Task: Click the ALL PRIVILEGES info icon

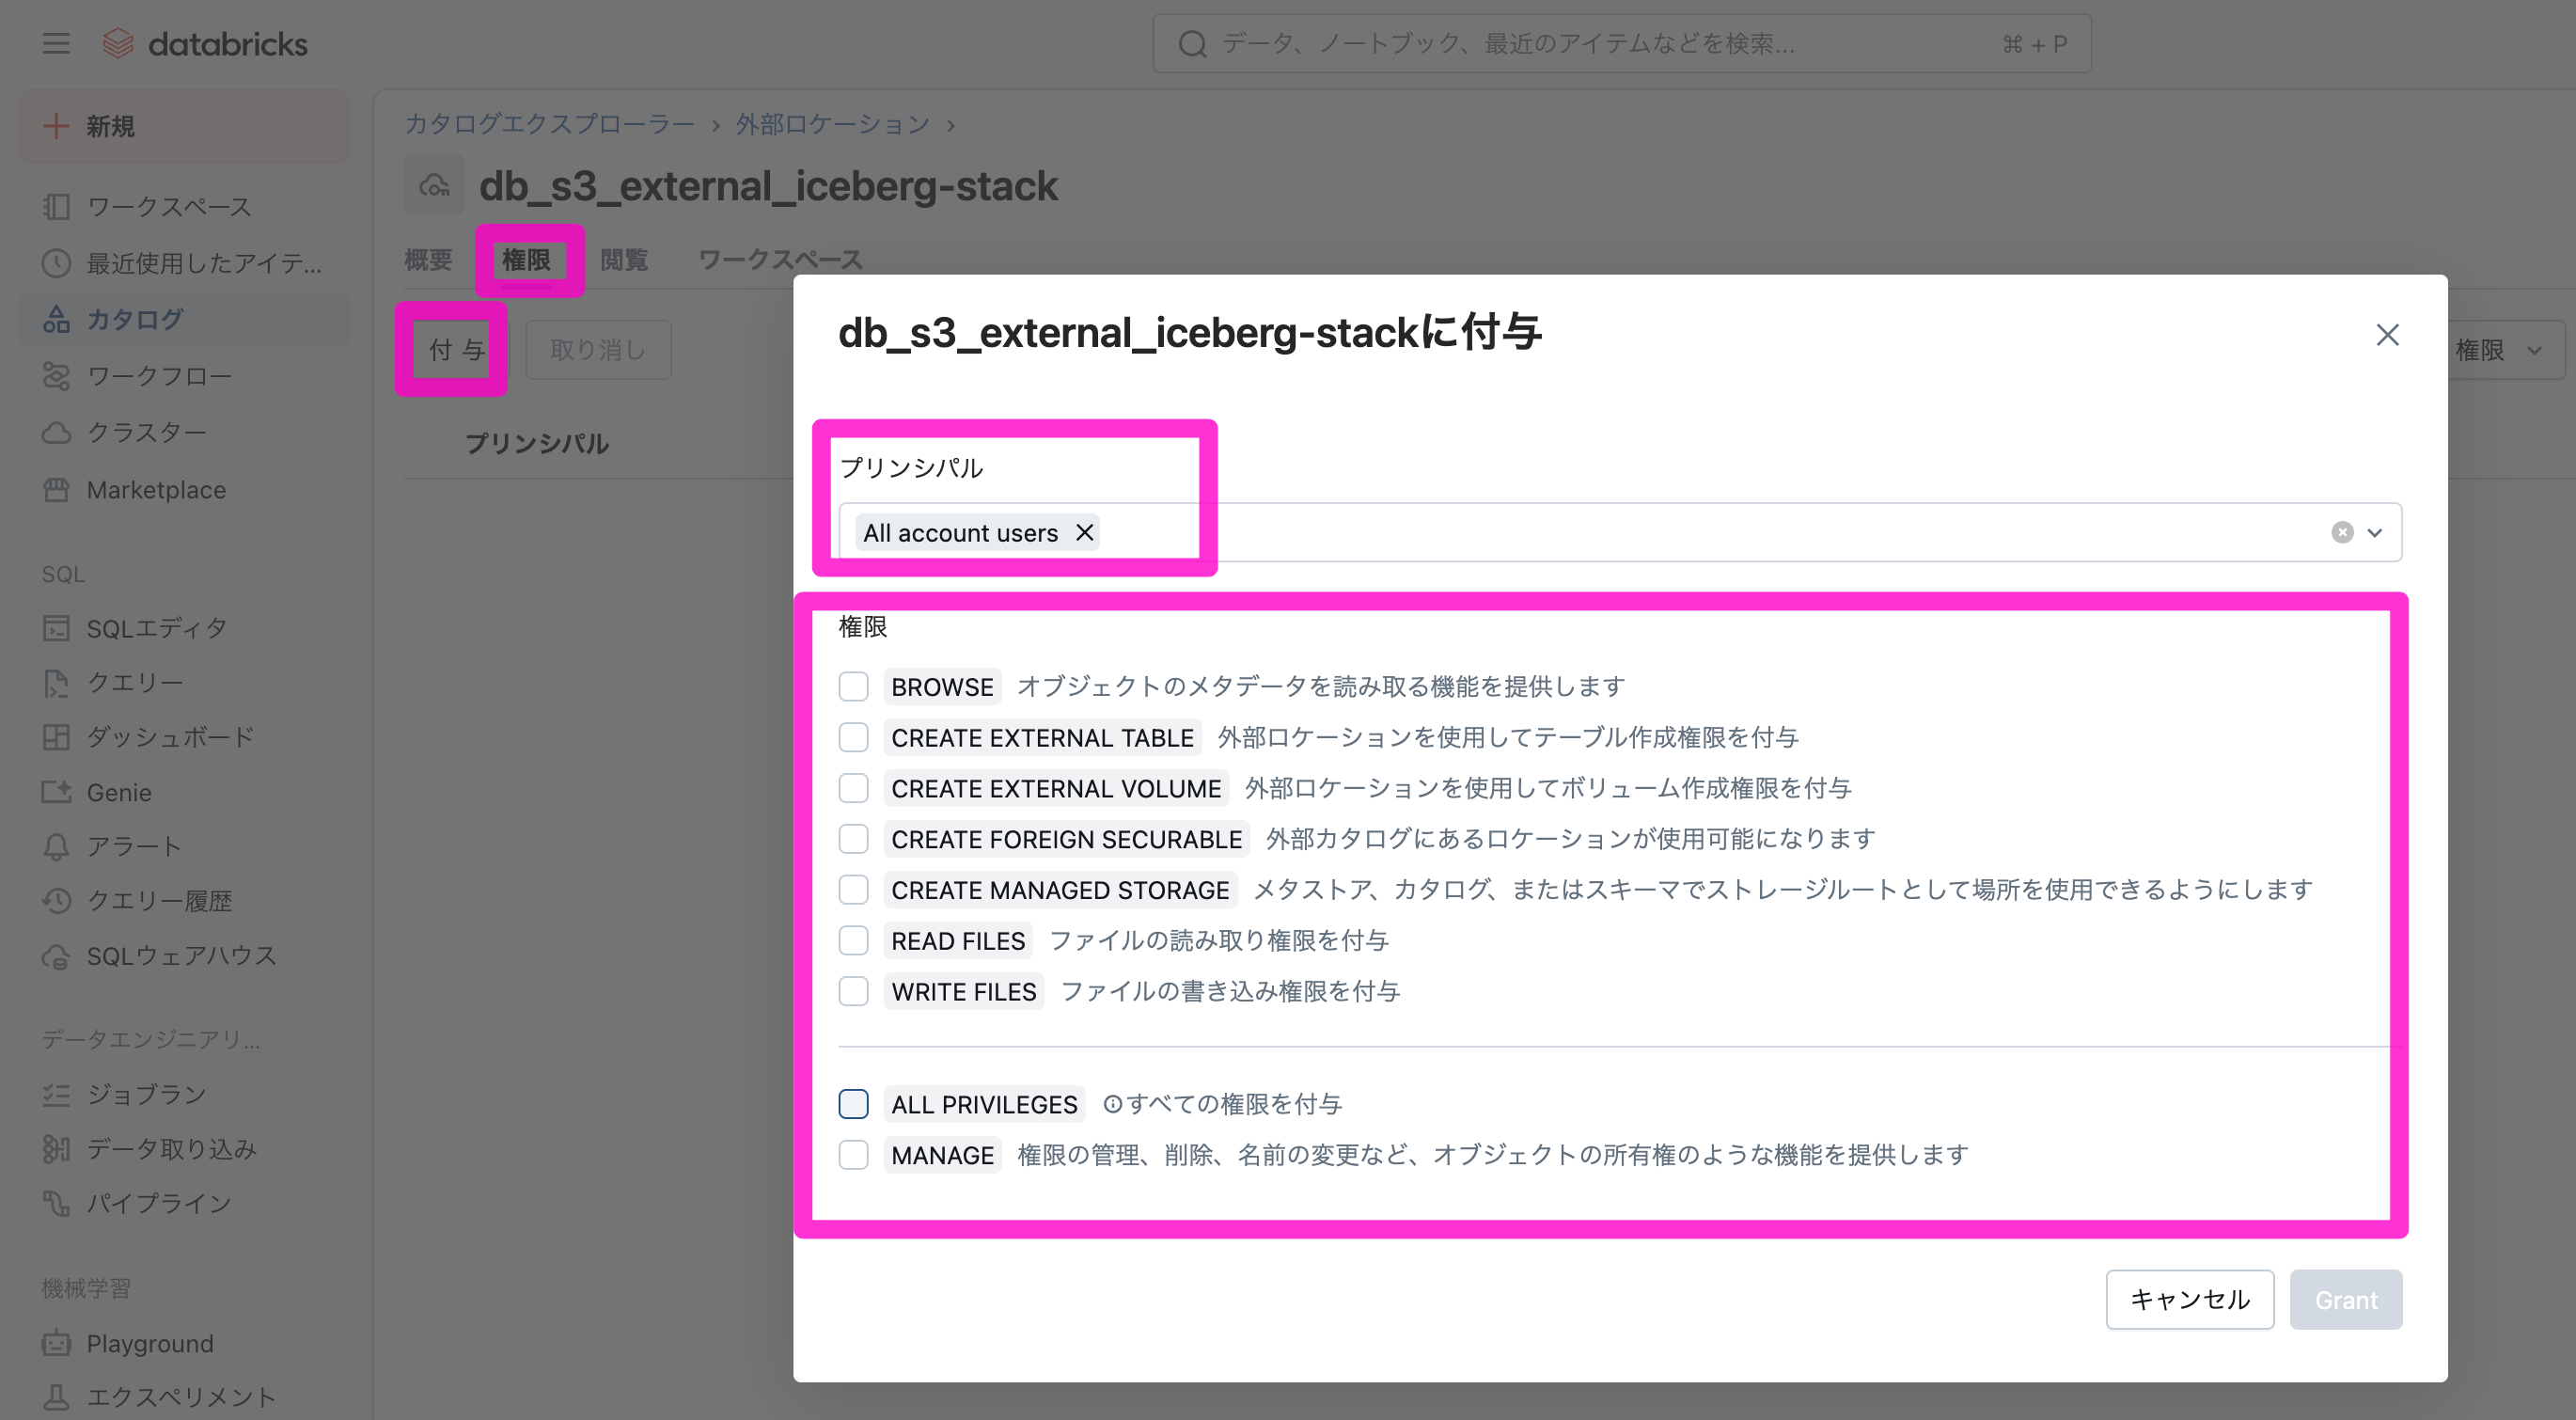Action: point(1111,1104)
